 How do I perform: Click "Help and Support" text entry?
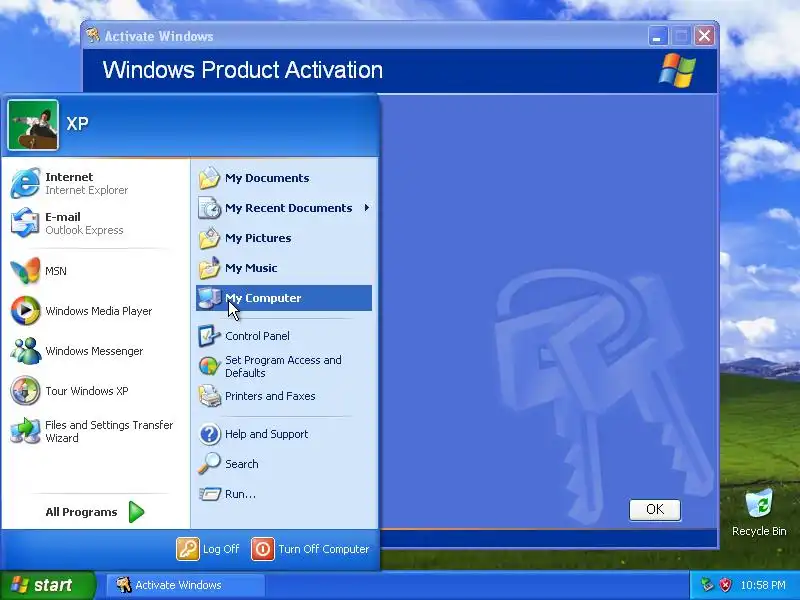click(266, 434)
